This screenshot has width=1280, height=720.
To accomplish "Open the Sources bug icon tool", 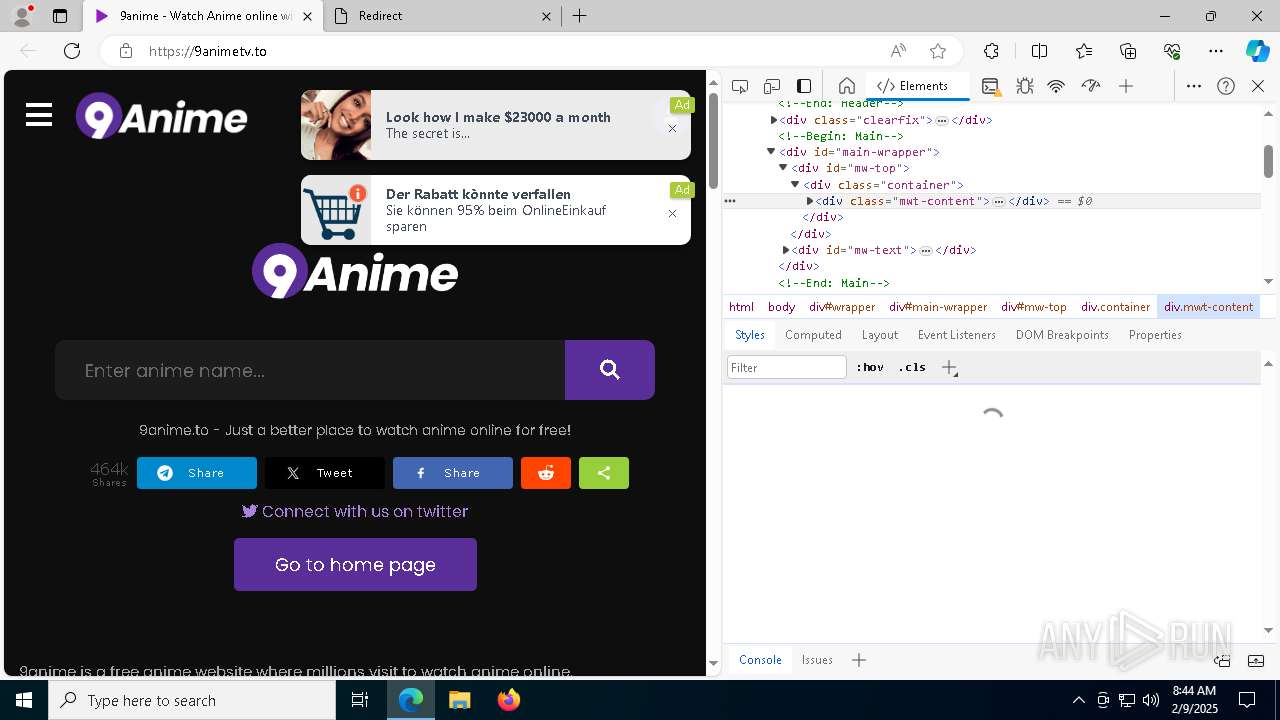I will tap(1024, 86).
